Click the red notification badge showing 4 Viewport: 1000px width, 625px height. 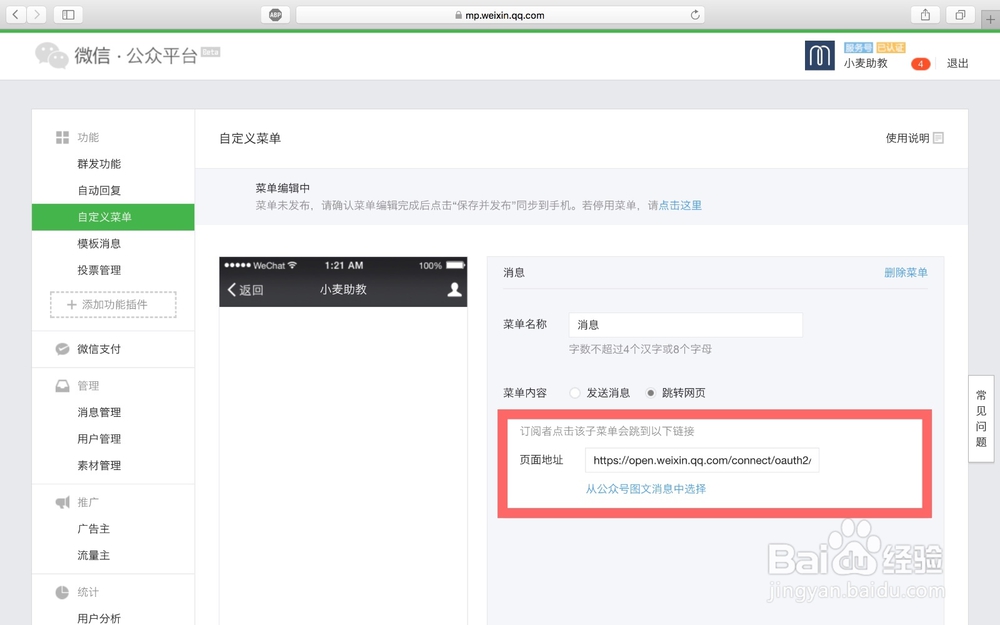click(x=920, y=63)
